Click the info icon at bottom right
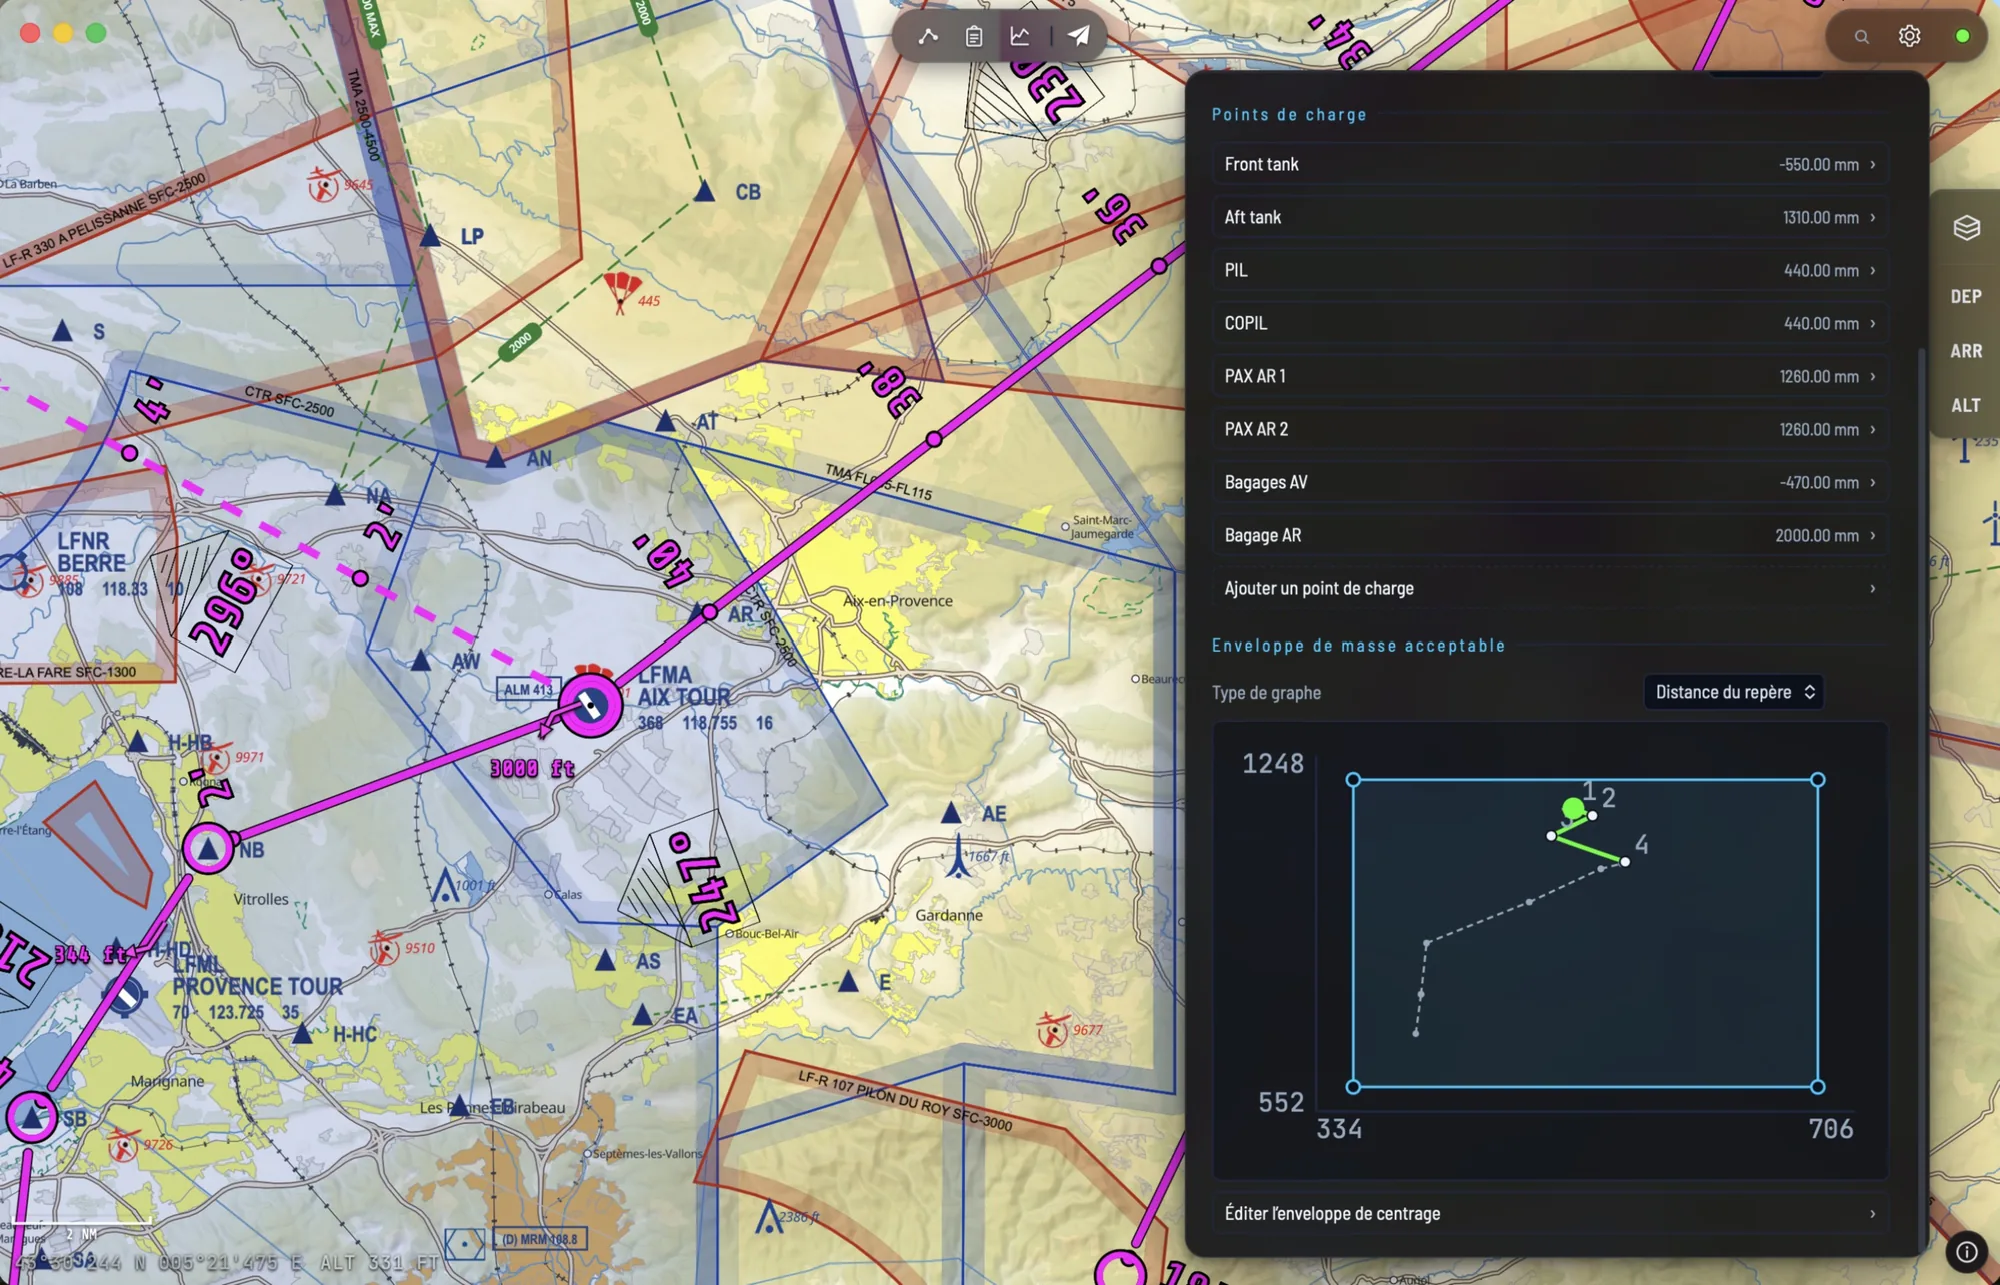The image size is (2000, 1285). pyautogui.click(x=1966, y=1252)
